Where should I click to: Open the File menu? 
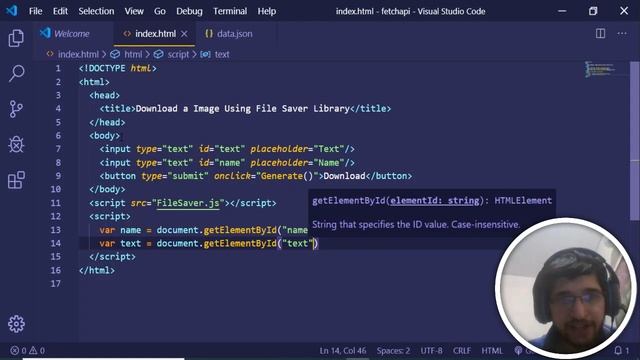(x=36, y=11)
